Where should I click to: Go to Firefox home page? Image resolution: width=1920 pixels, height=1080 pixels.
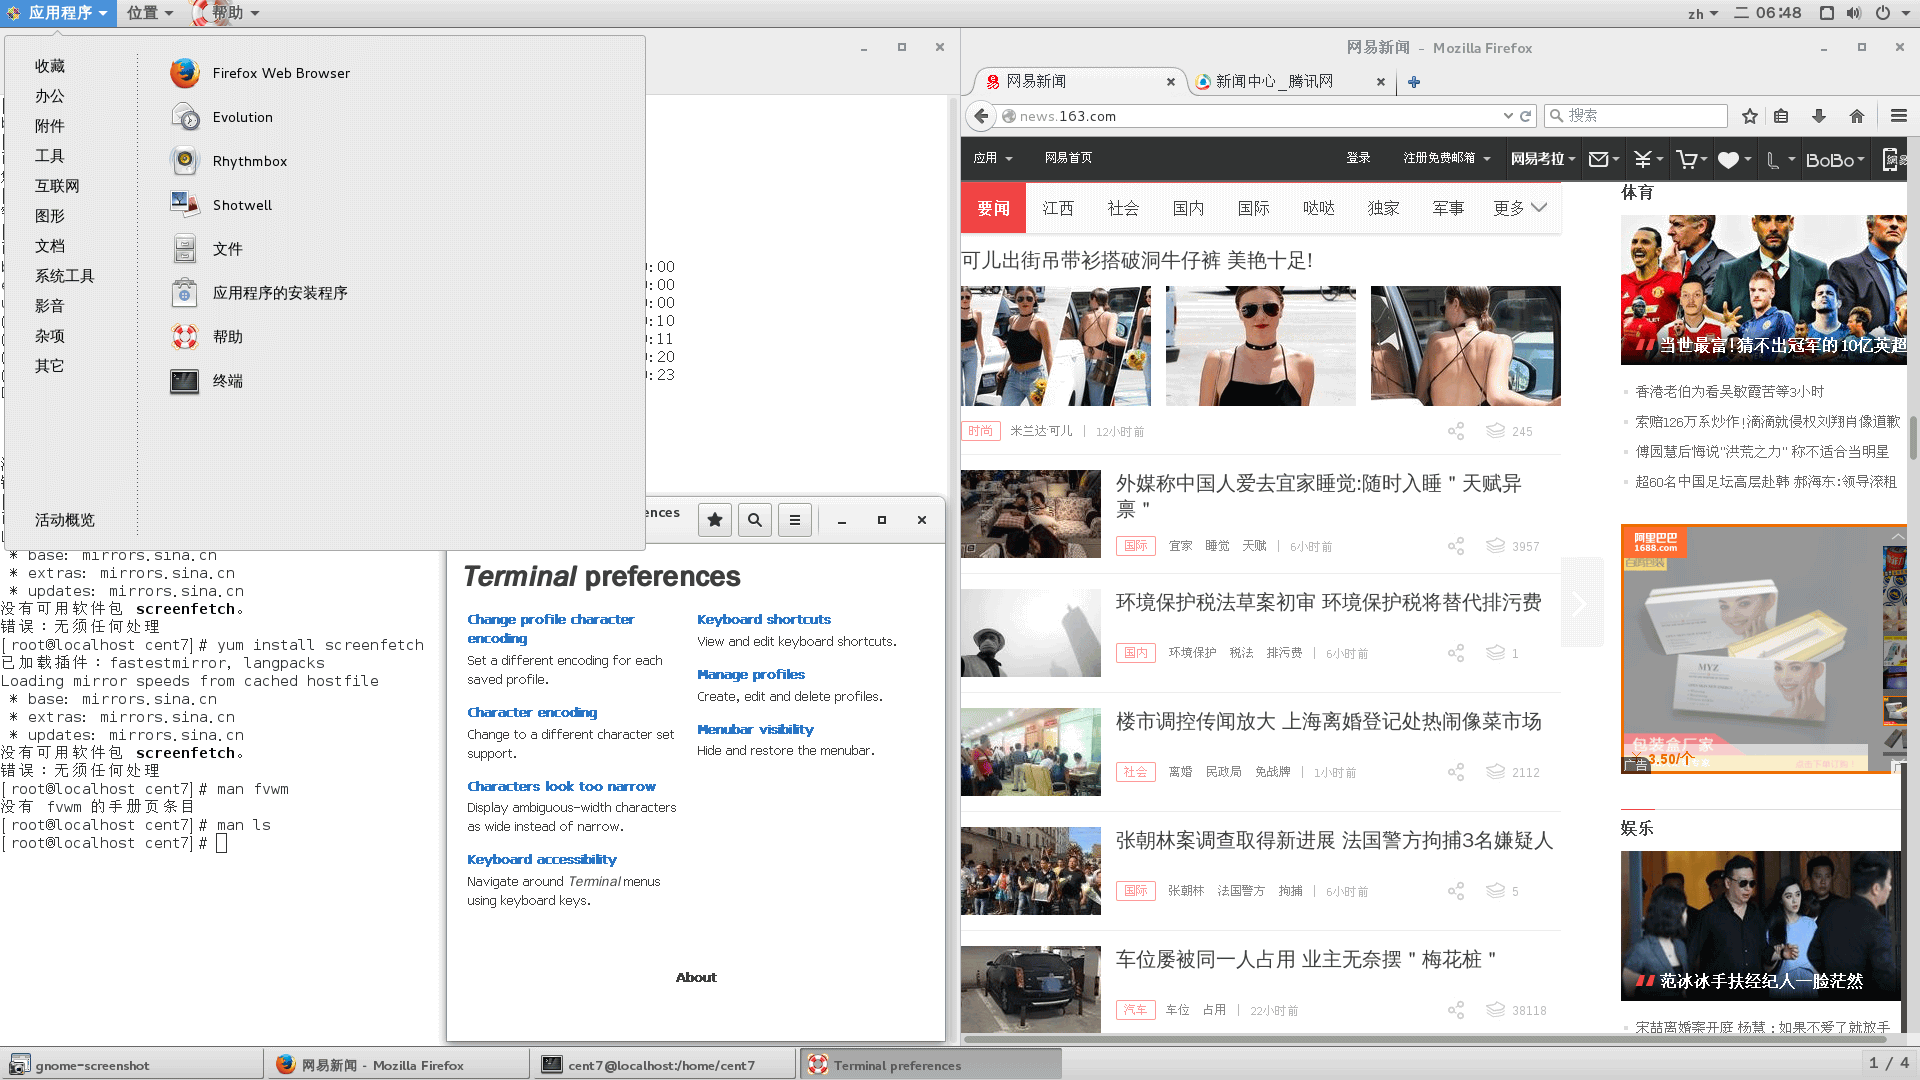pos(1857,116)
